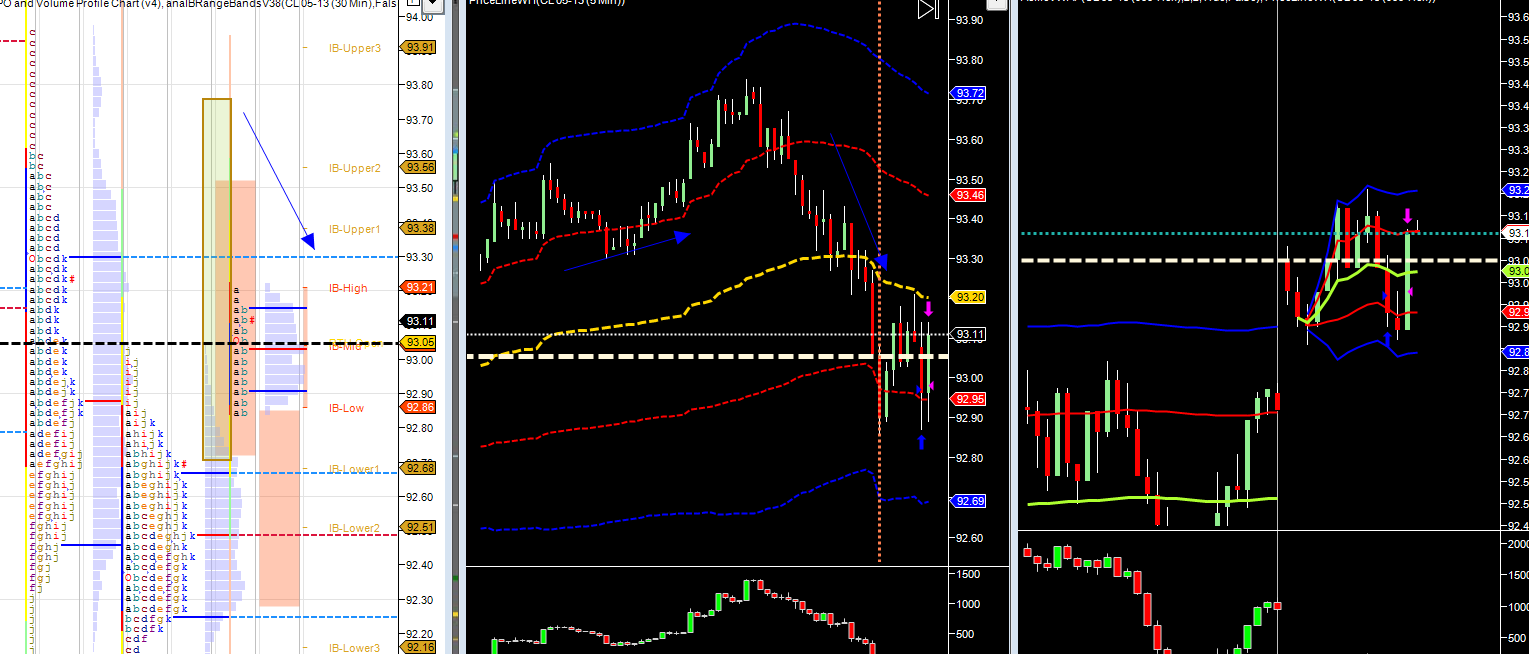Select the IB-Lower3 level label

(x=355, y=648)
